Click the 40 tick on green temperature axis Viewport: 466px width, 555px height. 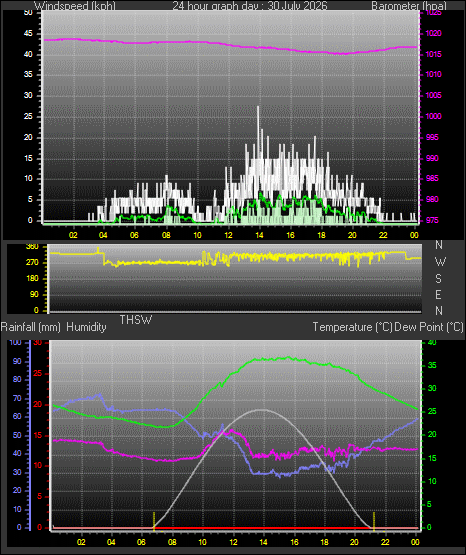[x=432, y=342]
